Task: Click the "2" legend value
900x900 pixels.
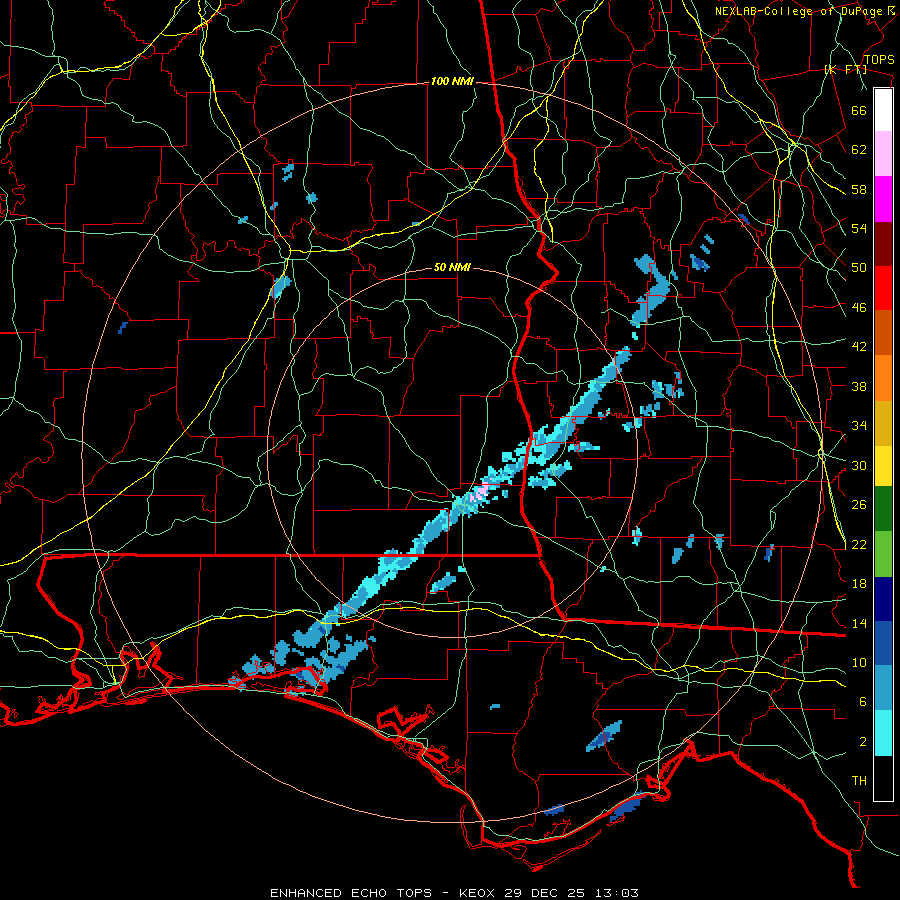Action: 862,742
